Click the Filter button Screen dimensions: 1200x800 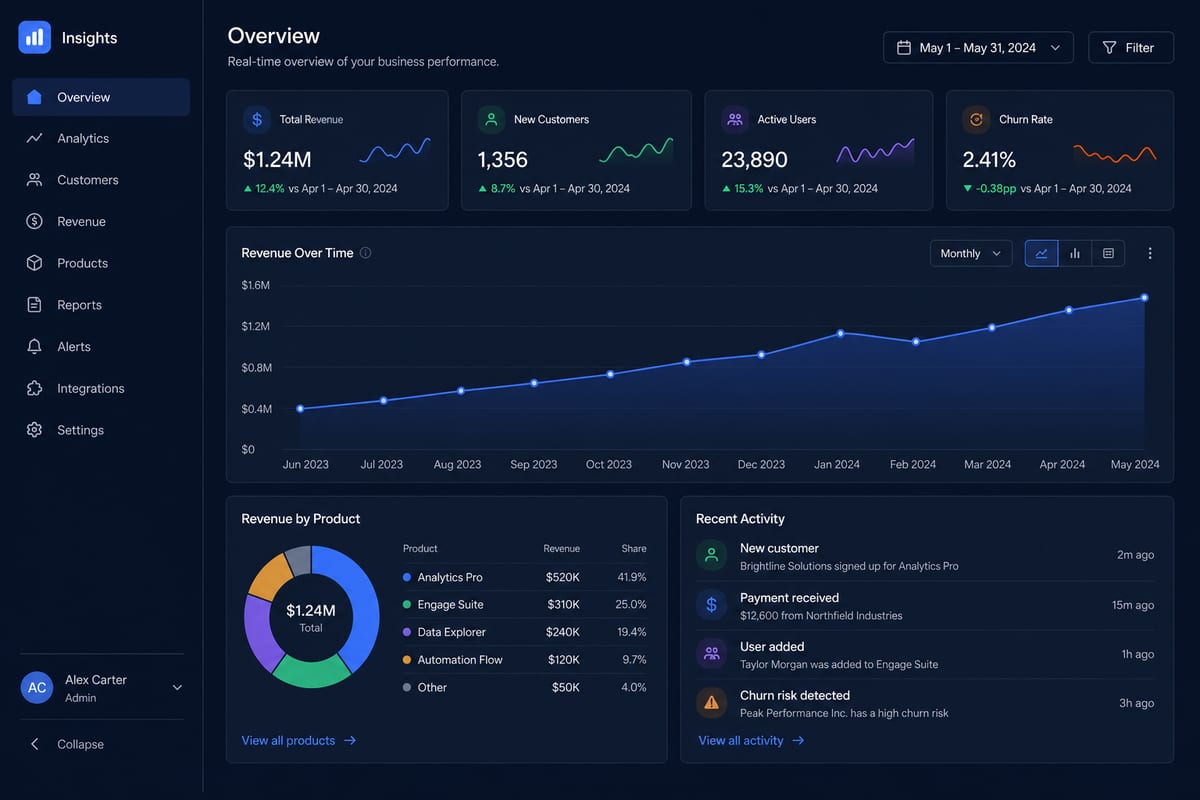click(x=1130, y=47)
